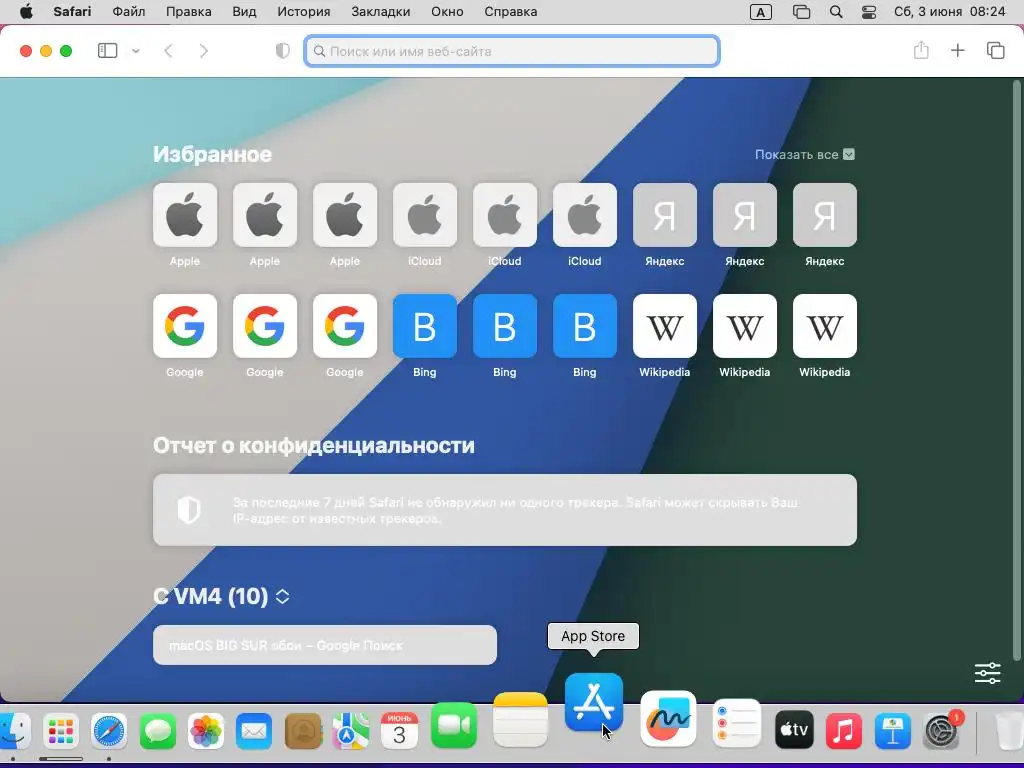Expand the С VM4 (10) device selector

pyautogui.click(x=282, y=596)
